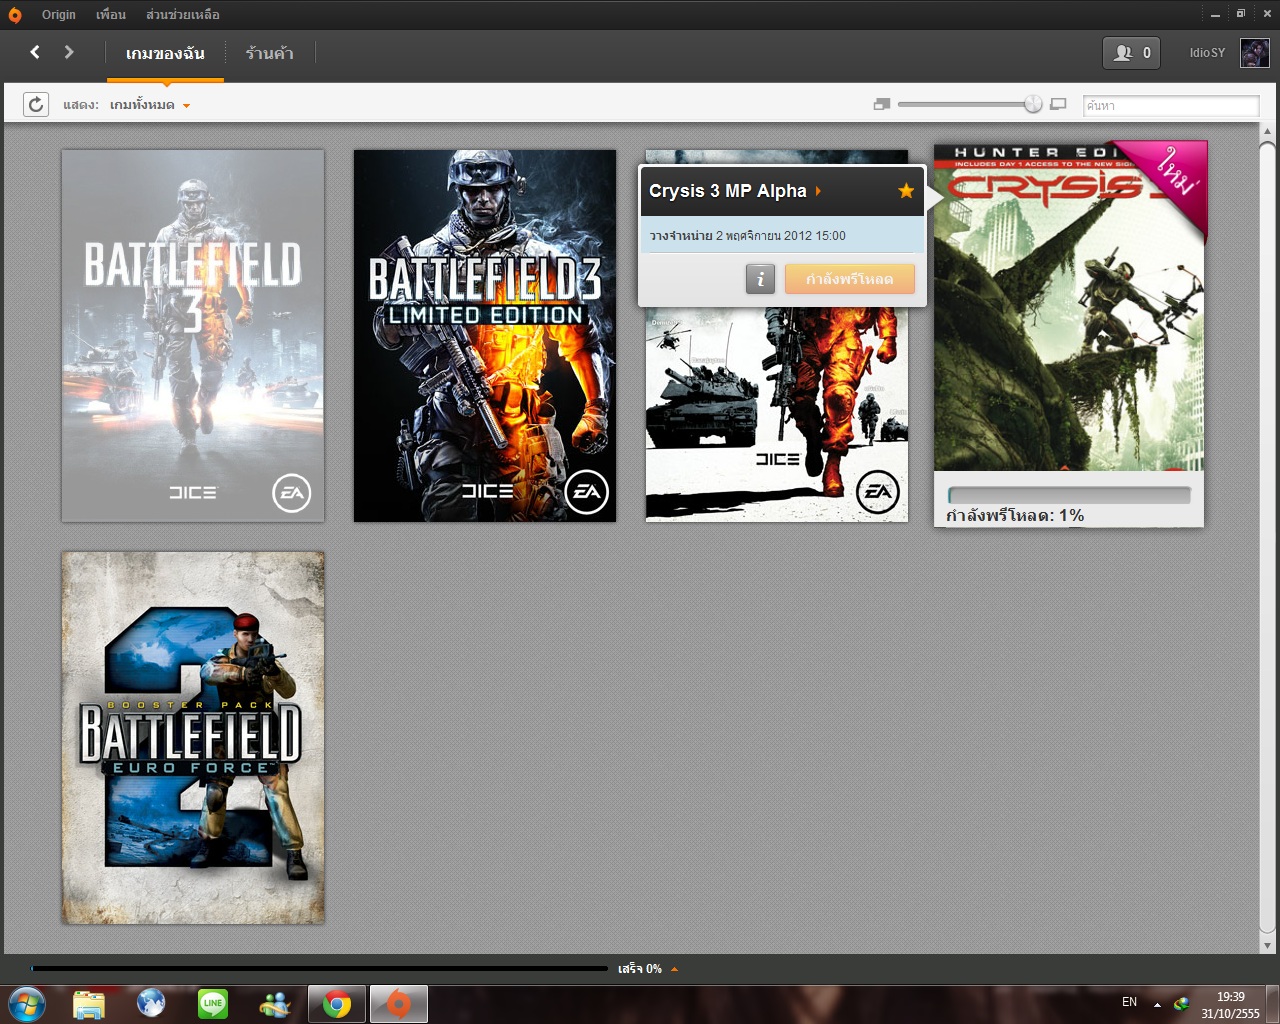This screenshot has width=1280, height=1024.
Task: Click the Origin logo in the title bar
Action: click(x=14, y=15)
